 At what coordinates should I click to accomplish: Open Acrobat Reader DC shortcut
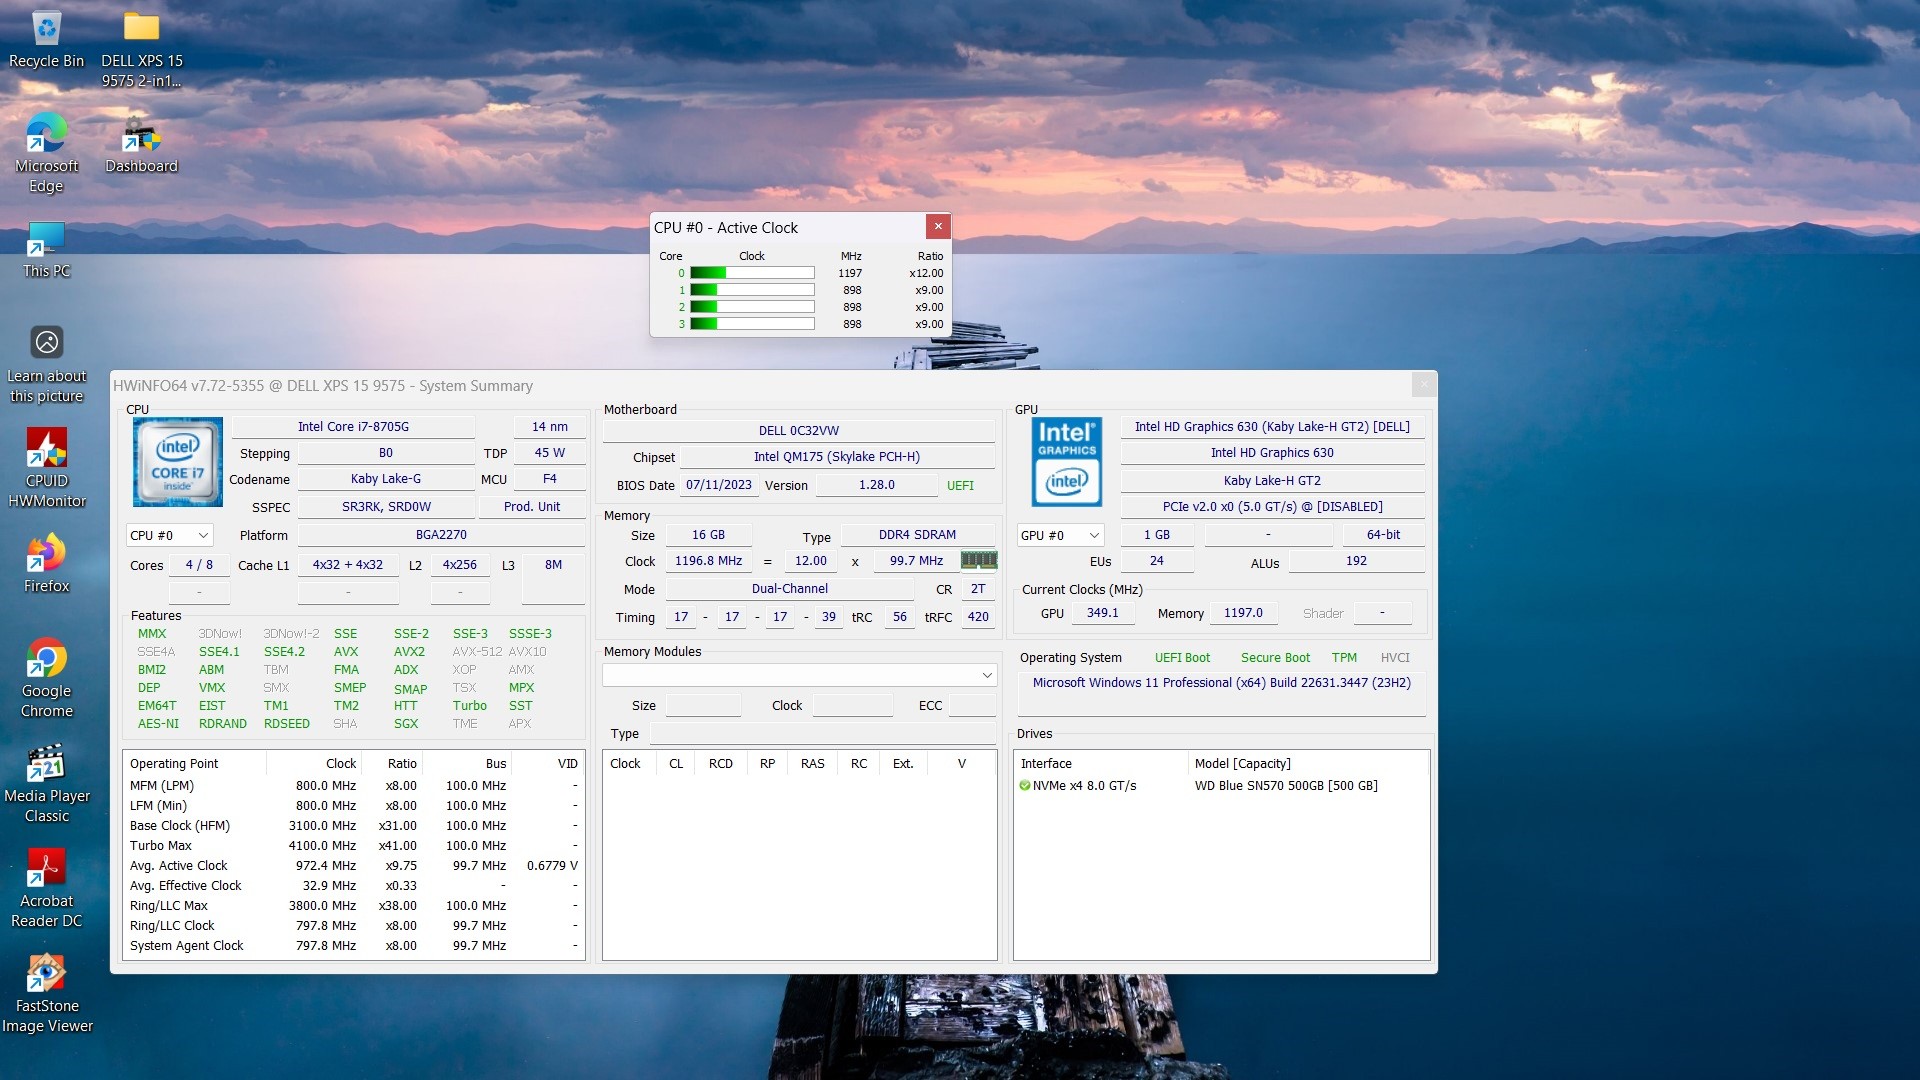coord(46,888)
